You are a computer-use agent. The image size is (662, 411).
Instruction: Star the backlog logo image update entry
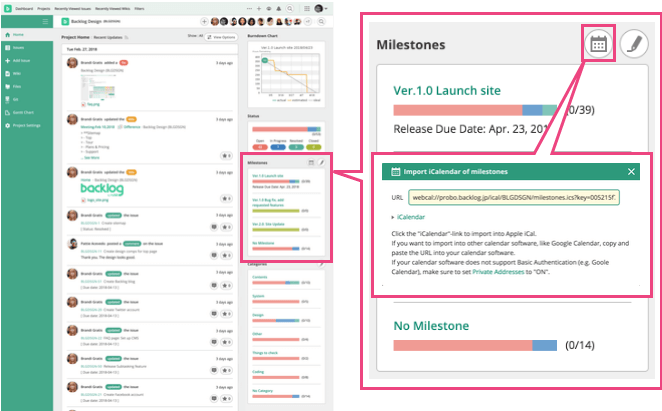pos(226,199)
